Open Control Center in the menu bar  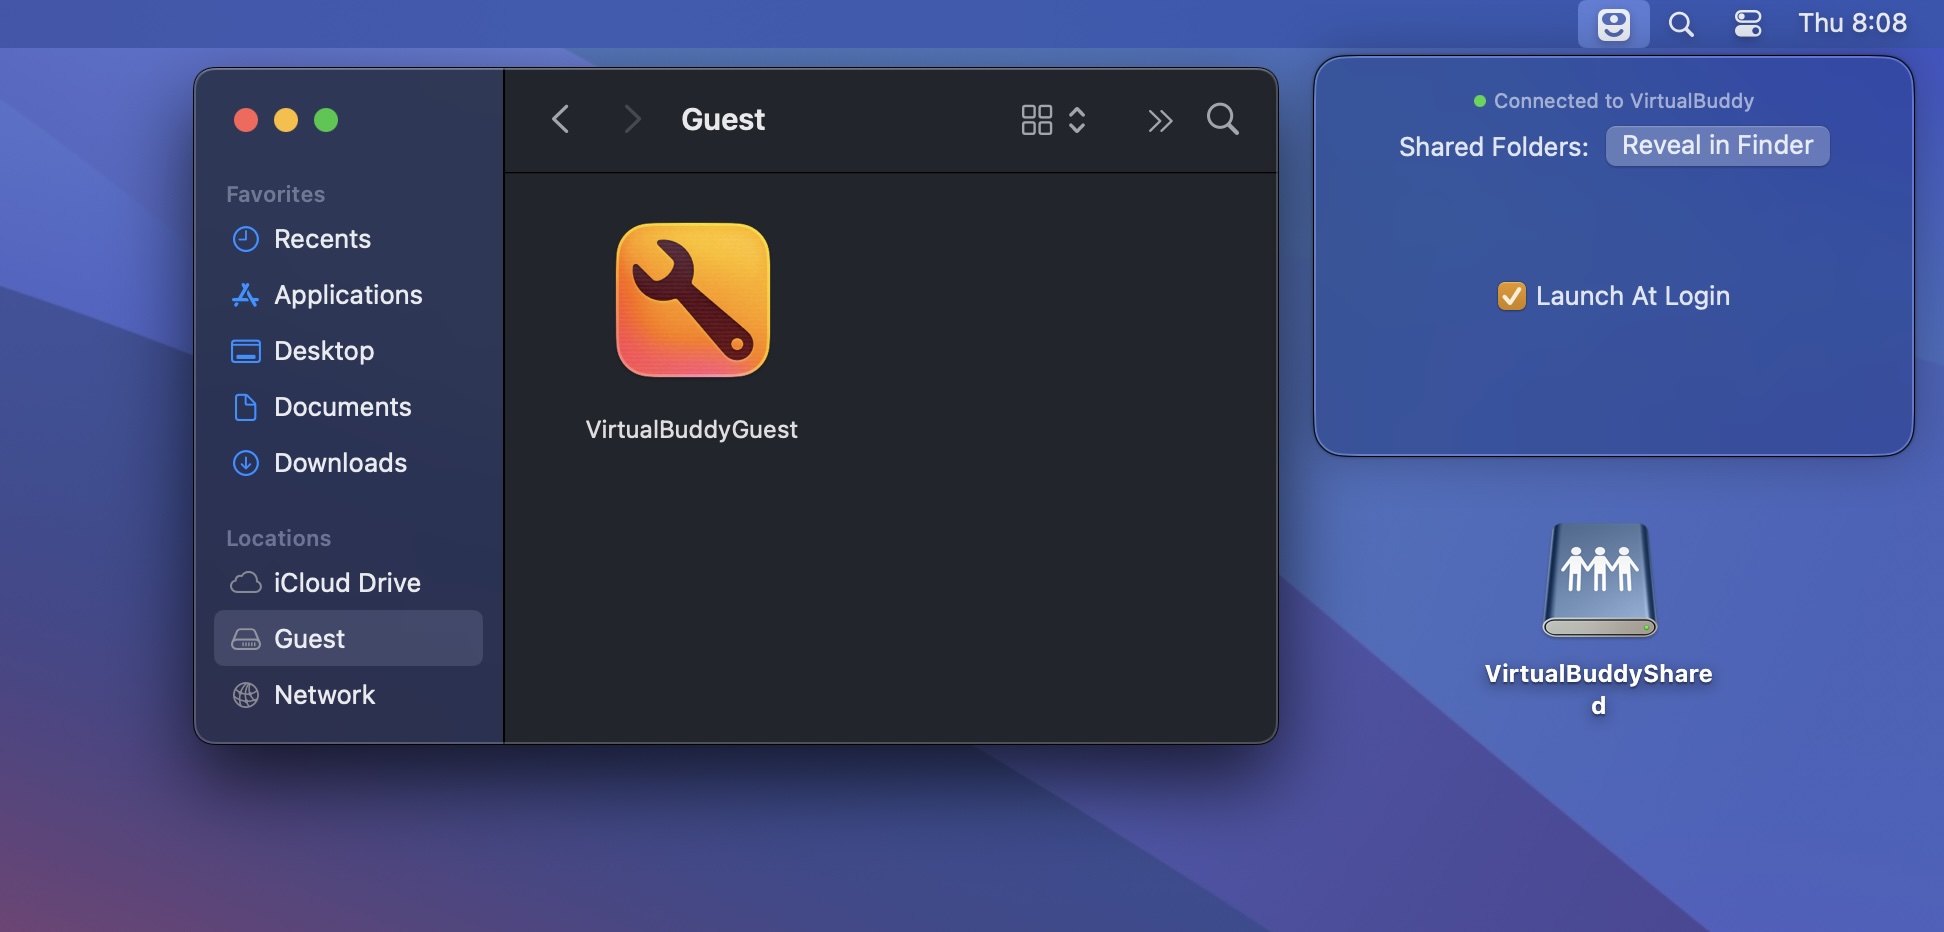(x=1747, y=23)
